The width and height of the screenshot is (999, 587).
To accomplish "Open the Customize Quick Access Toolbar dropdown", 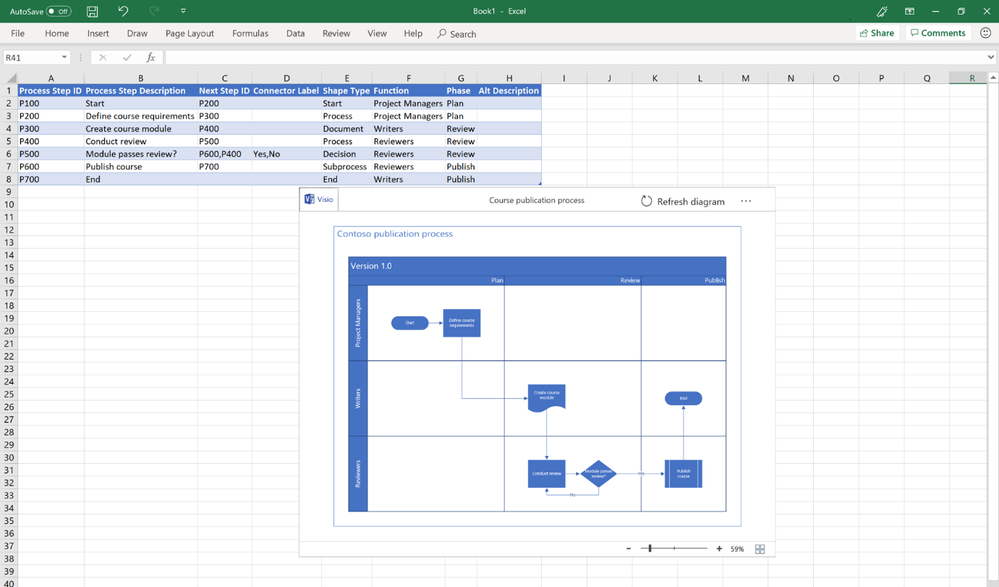I will (183, 11).
